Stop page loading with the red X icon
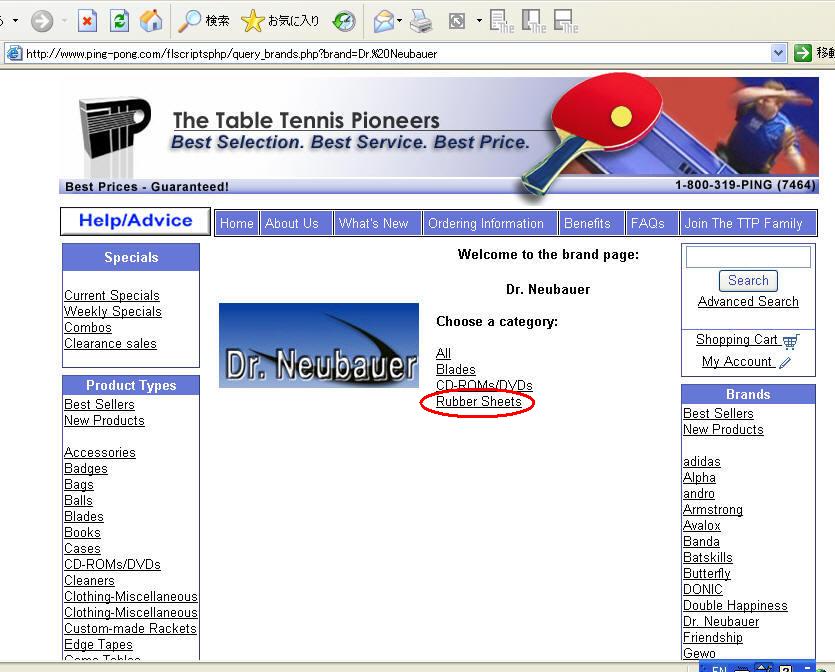Screen dimensions: 835x672 click(x=87, y=21)
